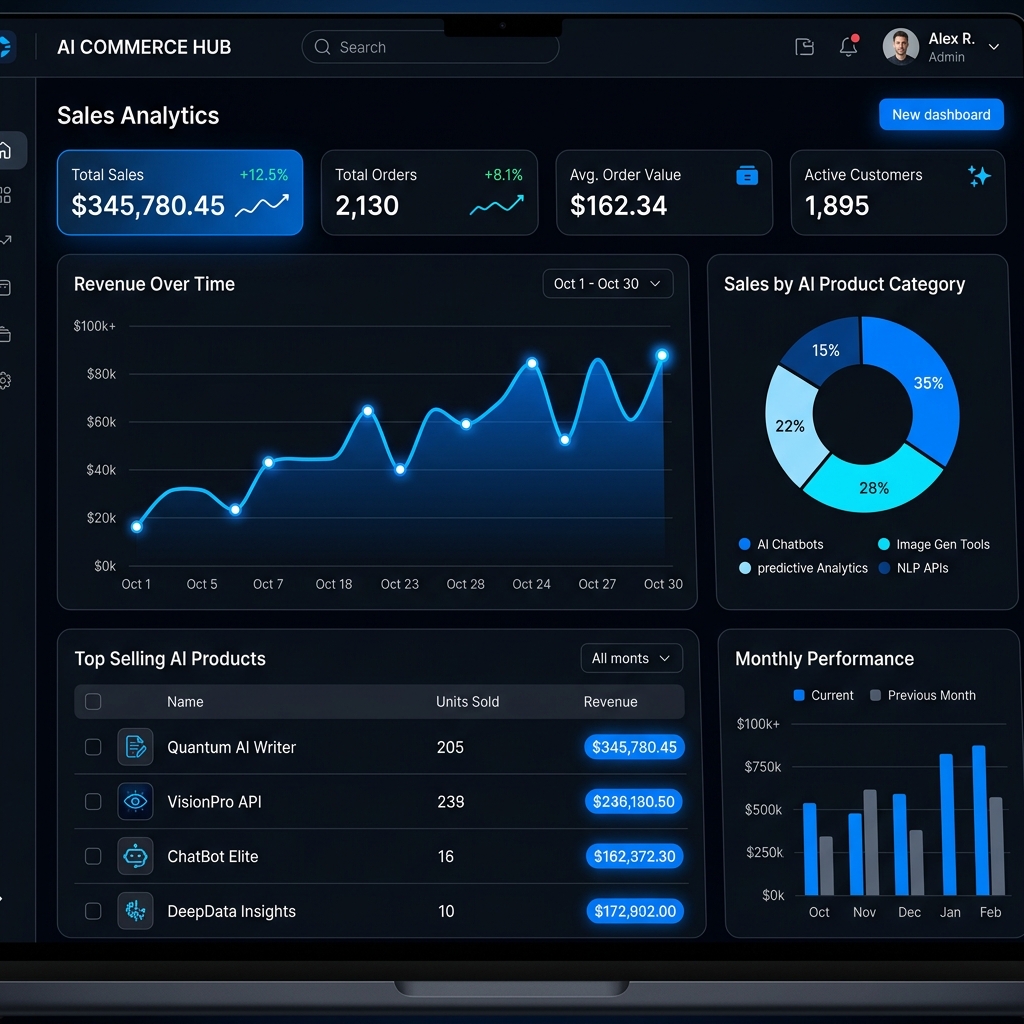Open the Oct 1 - Oct 30 date dropdown
This screenshot has height=1024, width=1024.
pos(607,284)
